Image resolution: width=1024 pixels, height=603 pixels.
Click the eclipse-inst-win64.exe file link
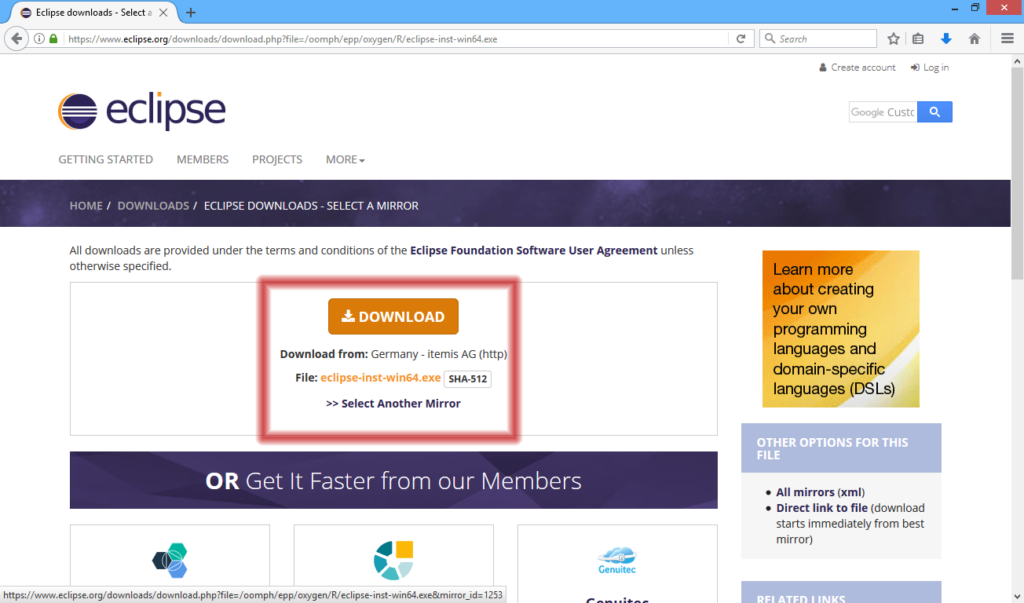(x=381, y=378)
